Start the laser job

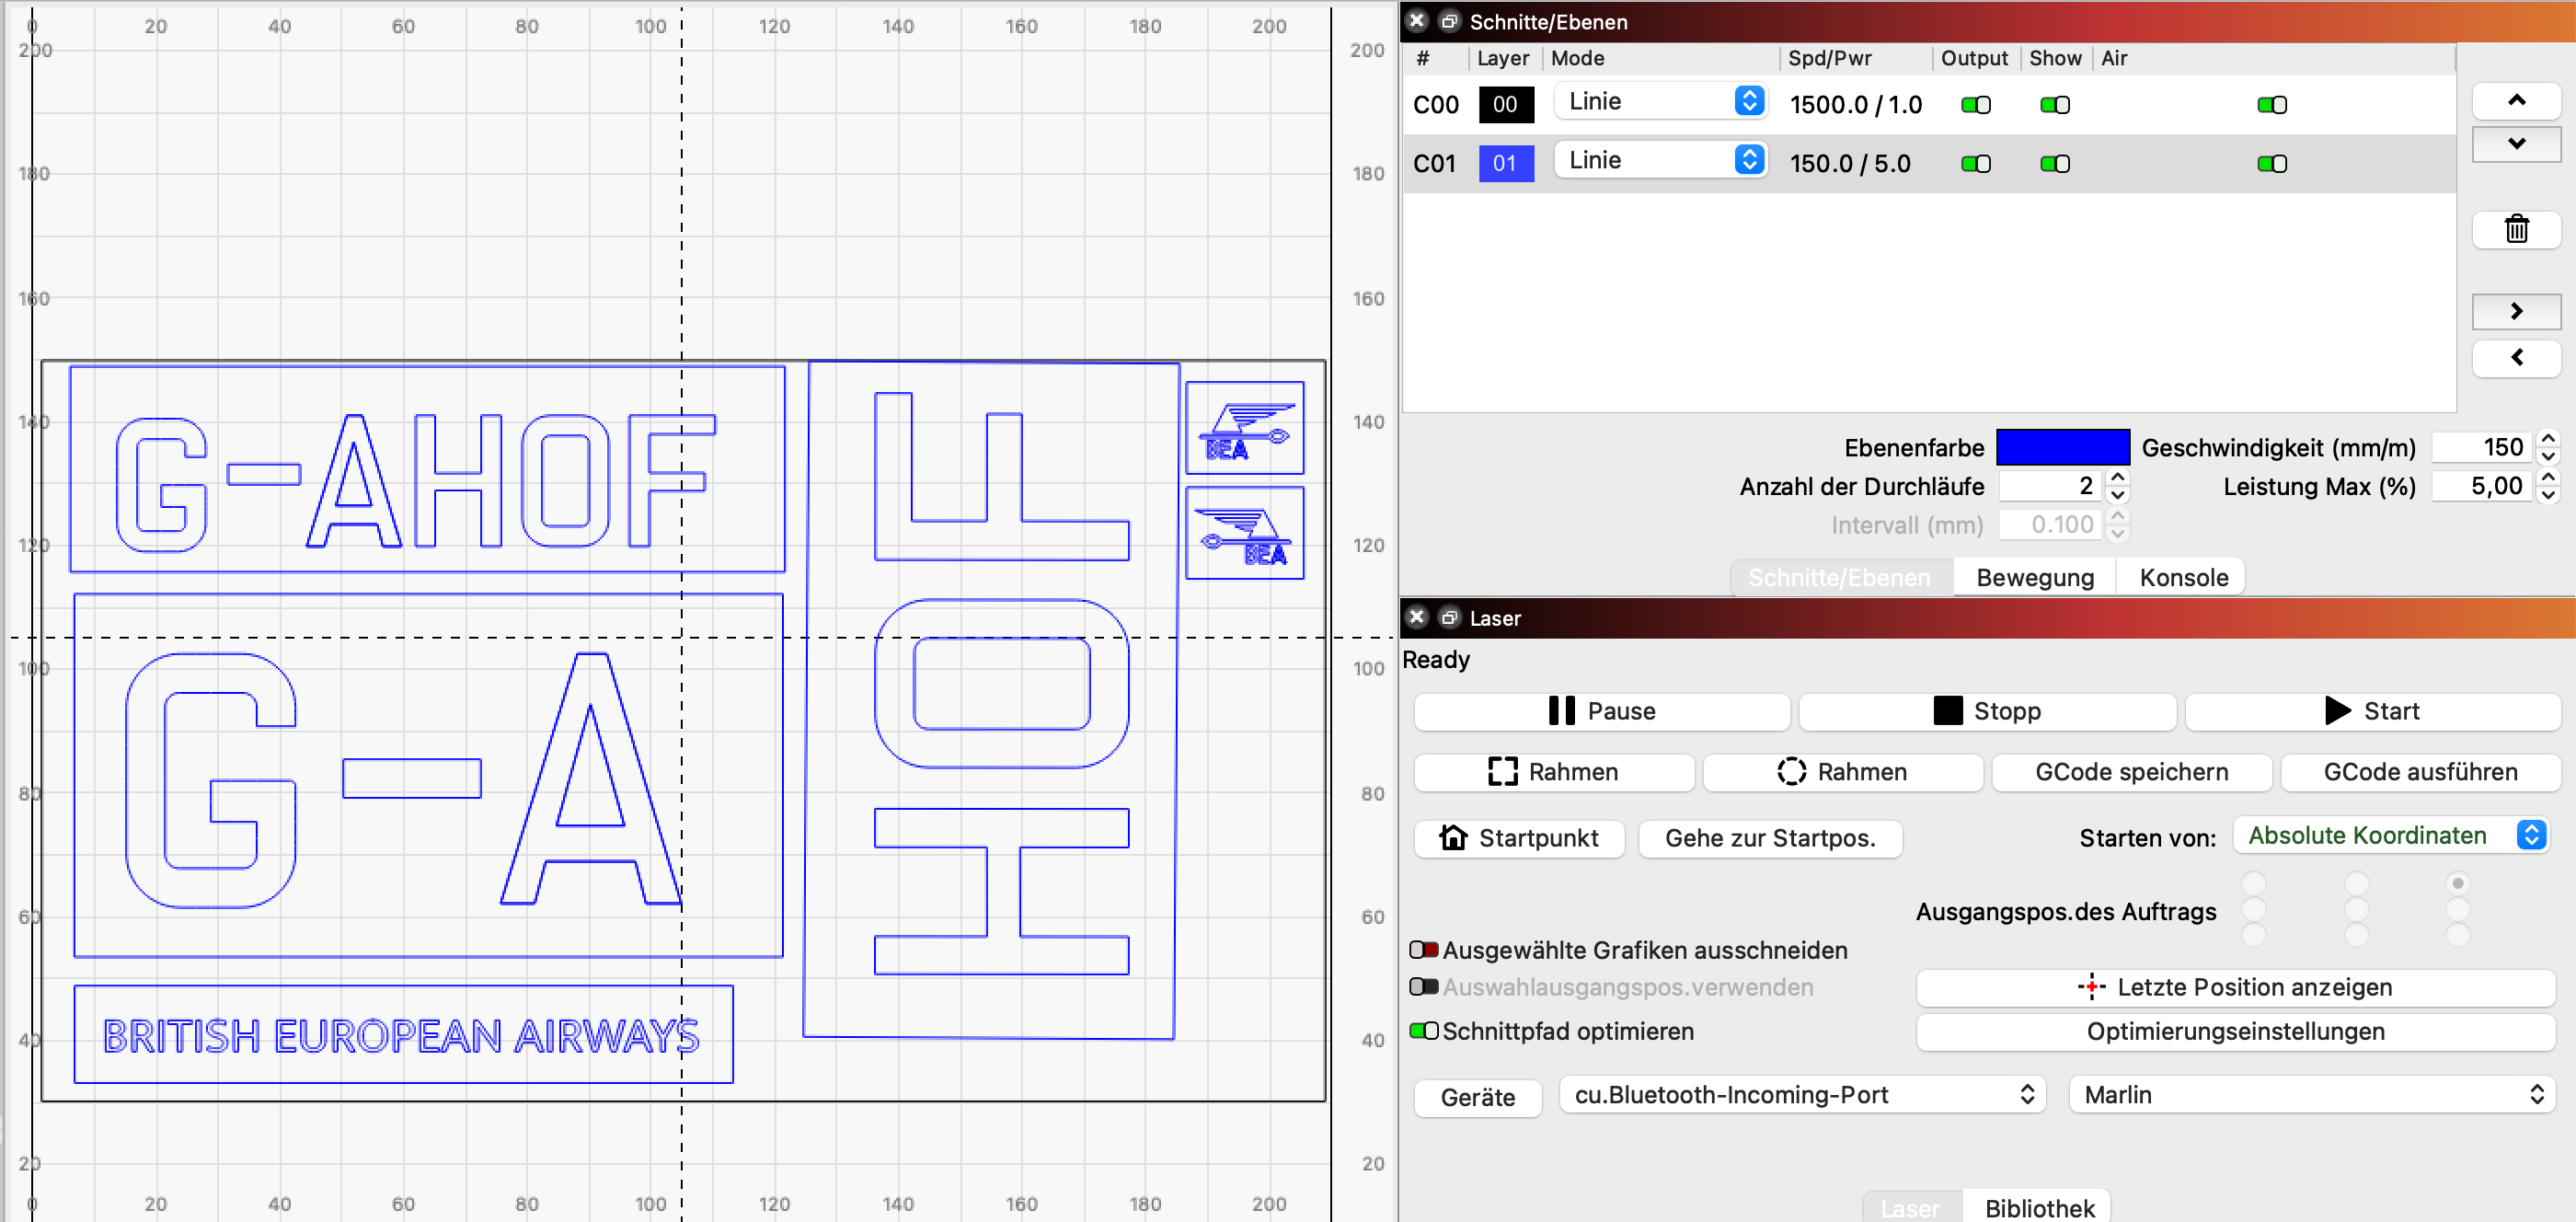point(2372,711)
